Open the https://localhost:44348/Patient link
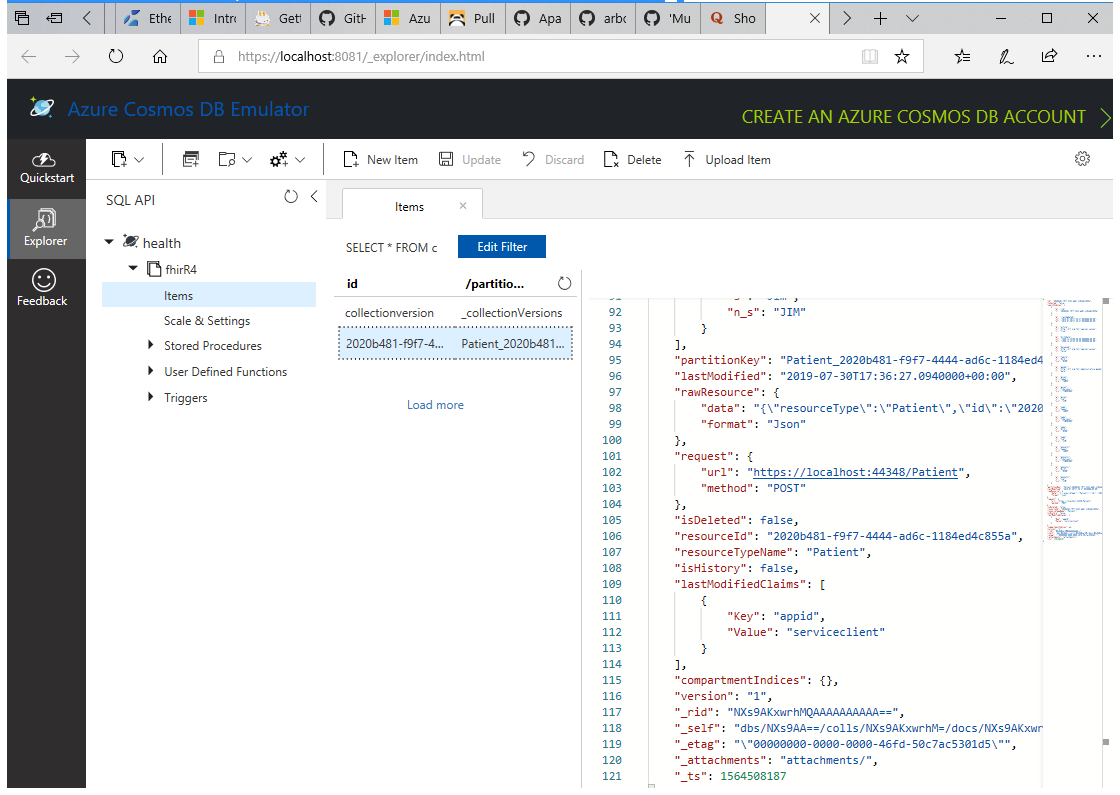1120x795 pixels. (855, 472)
